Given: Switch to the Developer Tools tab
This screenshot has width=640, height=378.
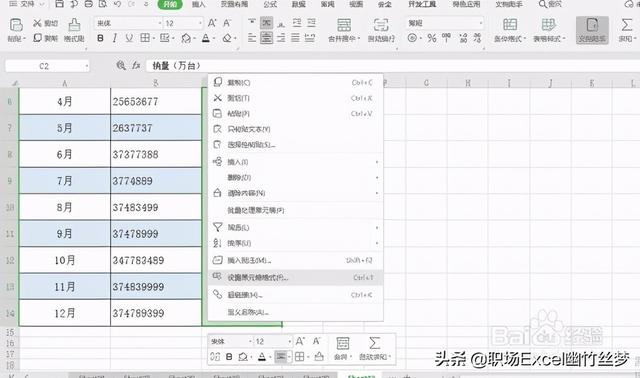Looking at the screenshot, I should click(422, 4).
